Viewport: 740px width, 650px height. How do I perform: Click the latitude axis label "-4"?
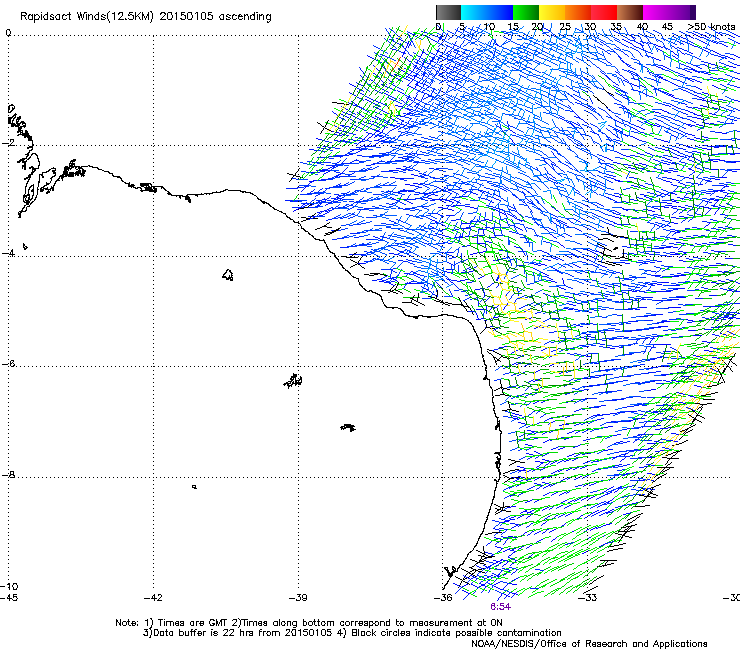point(8,253)
